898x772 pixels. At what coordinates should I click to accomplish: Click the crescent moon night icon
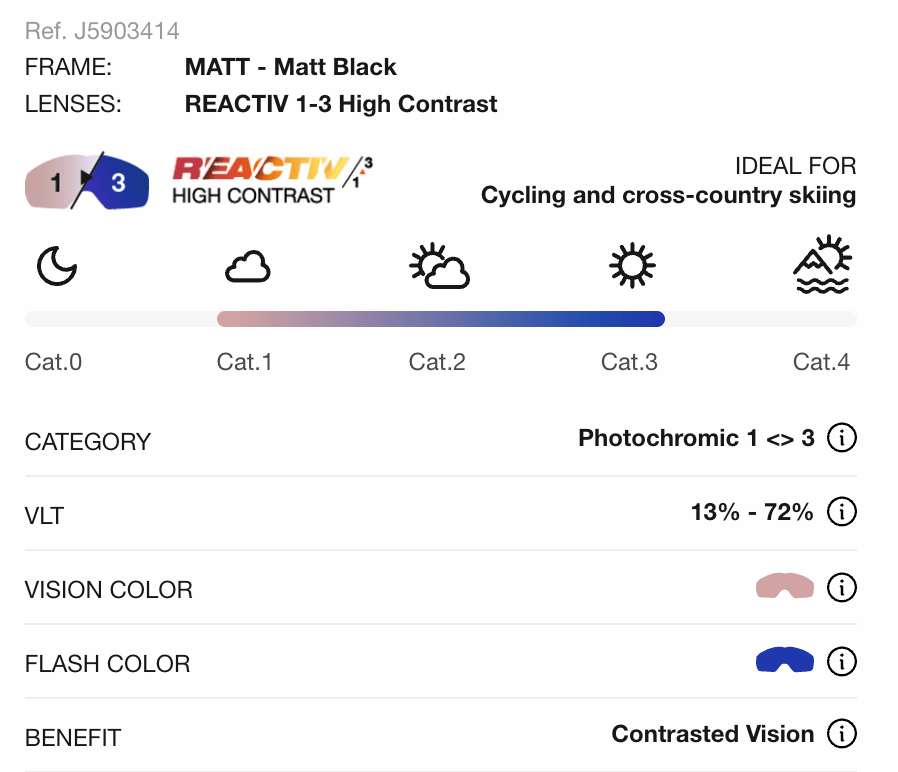[x=57, y=267]
